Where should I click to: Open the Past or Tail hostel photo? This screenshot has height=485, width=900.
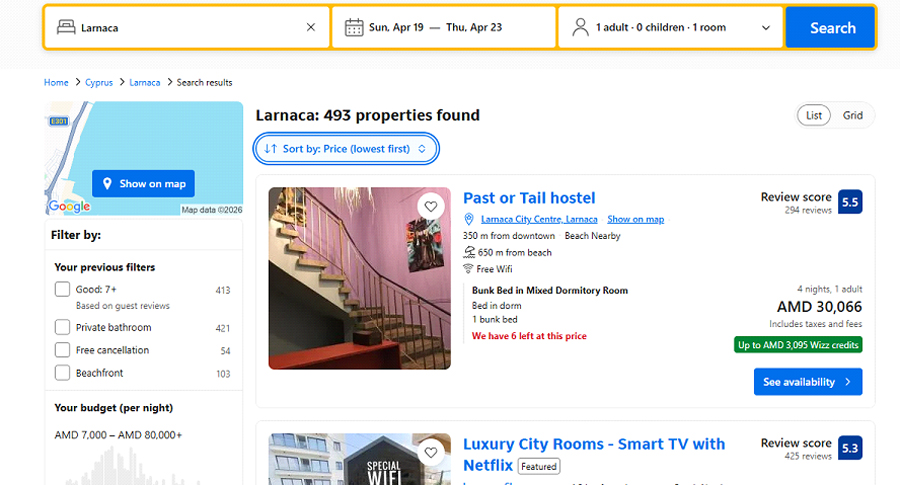[x=359, y=278]
